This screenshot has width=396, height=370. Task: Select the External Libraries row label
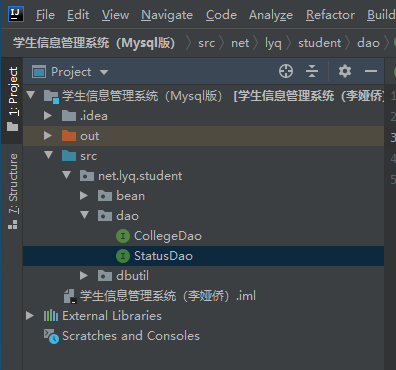pyautogui.click(x=112, y=316)
